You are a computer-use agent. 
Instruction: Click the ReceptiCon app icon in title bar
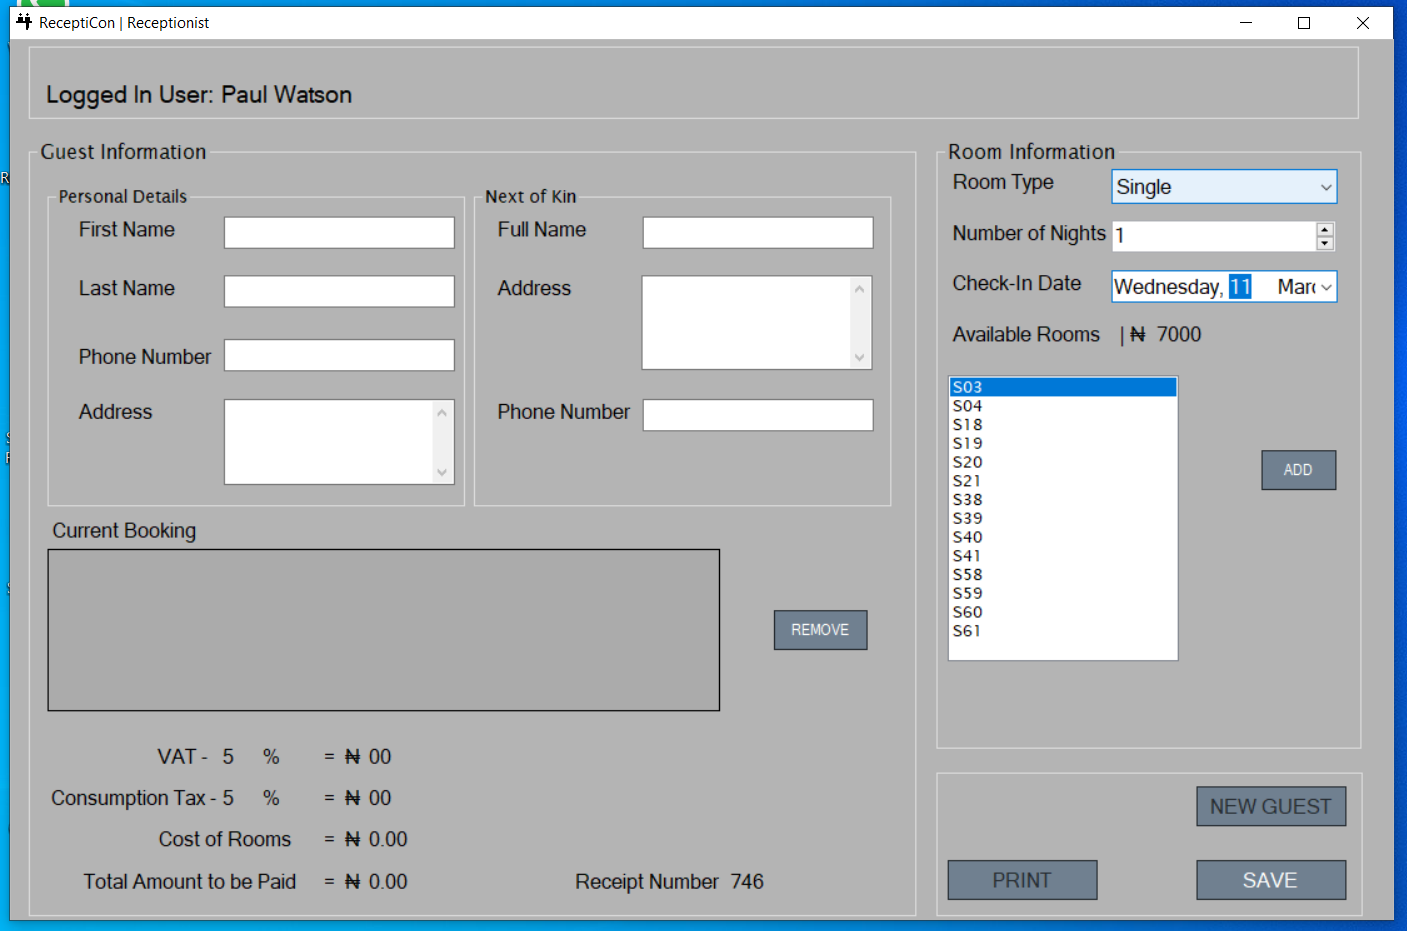click(24, 22)
